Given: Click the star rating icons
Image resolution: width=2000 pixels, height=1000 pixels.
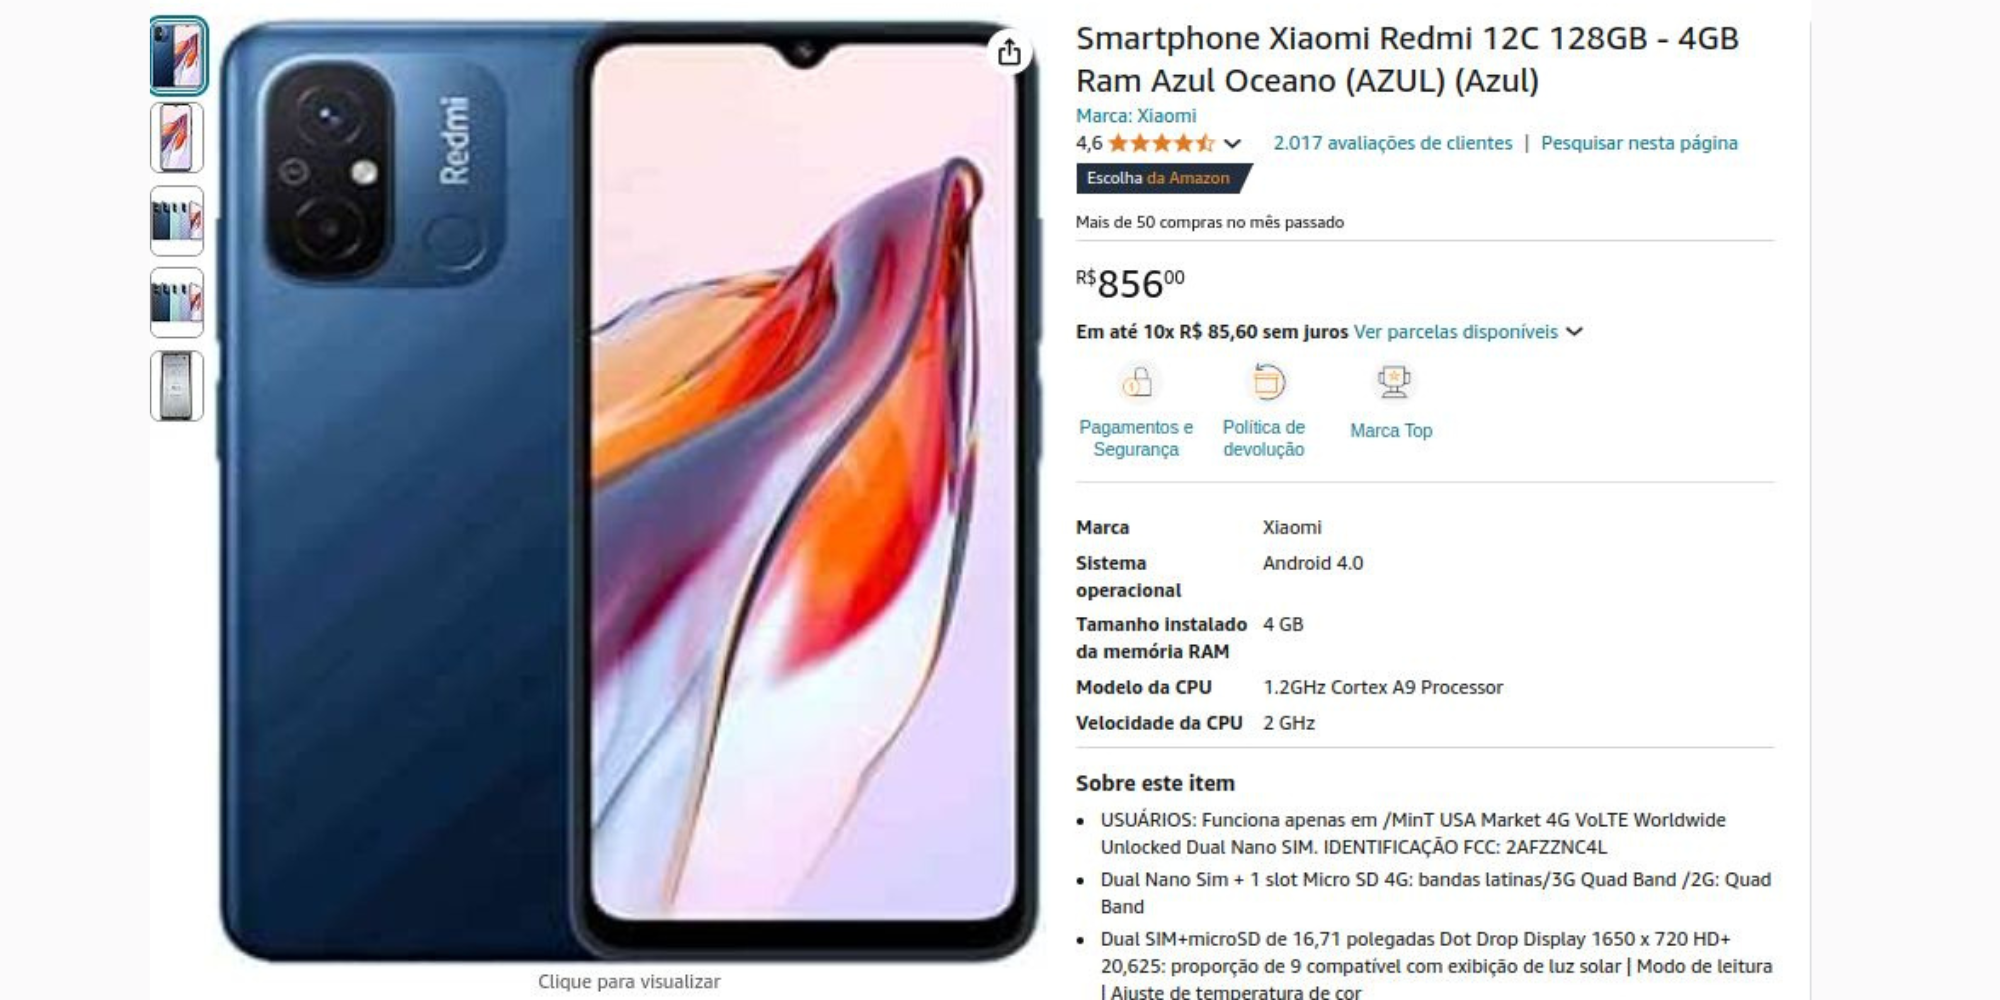Looking at the screenshot, I should point(1161,143).
